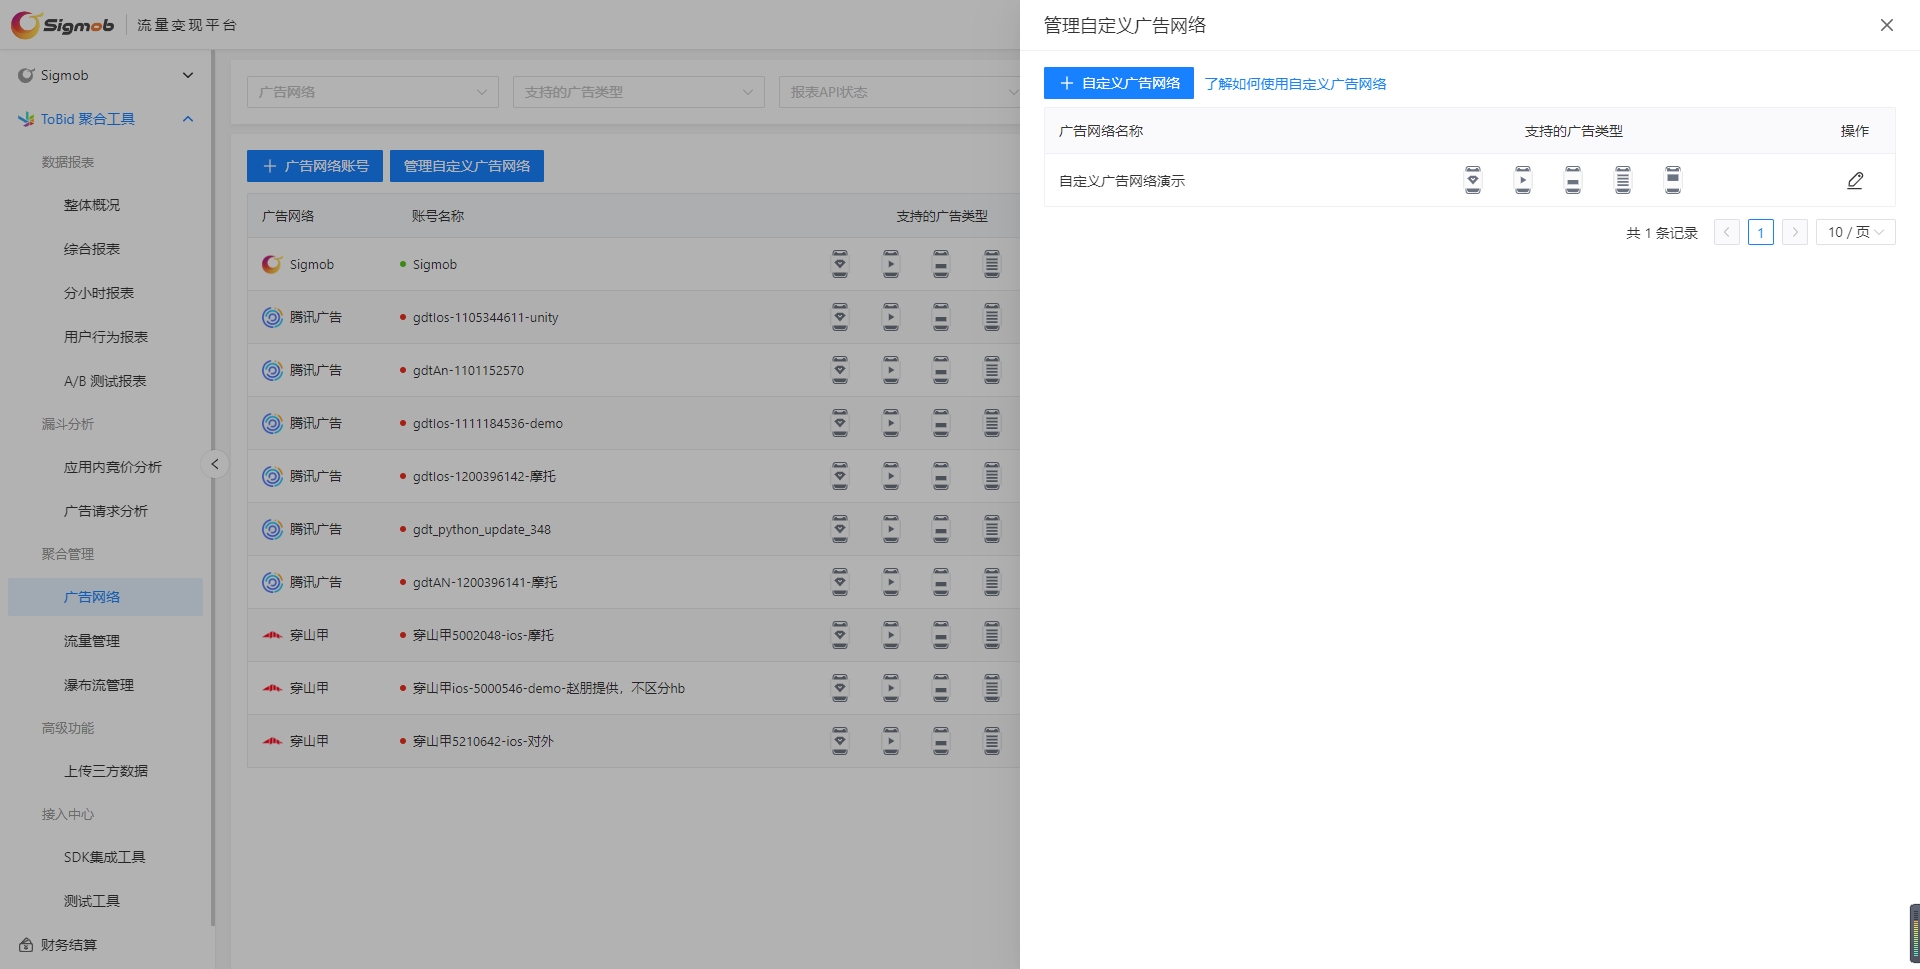Click the Sigmob logo in header

click(x=62, y=25)
